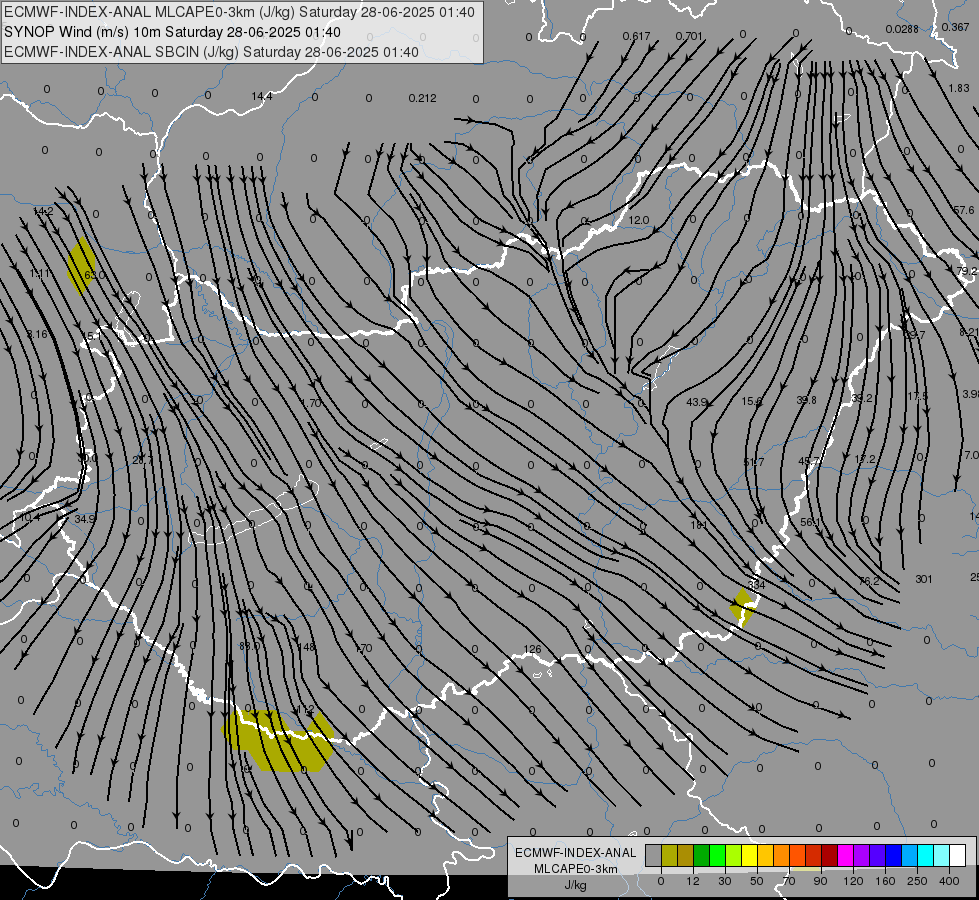Click the value 0.367 on the map
Screen dimensions: 979x900
click(955, 27)
